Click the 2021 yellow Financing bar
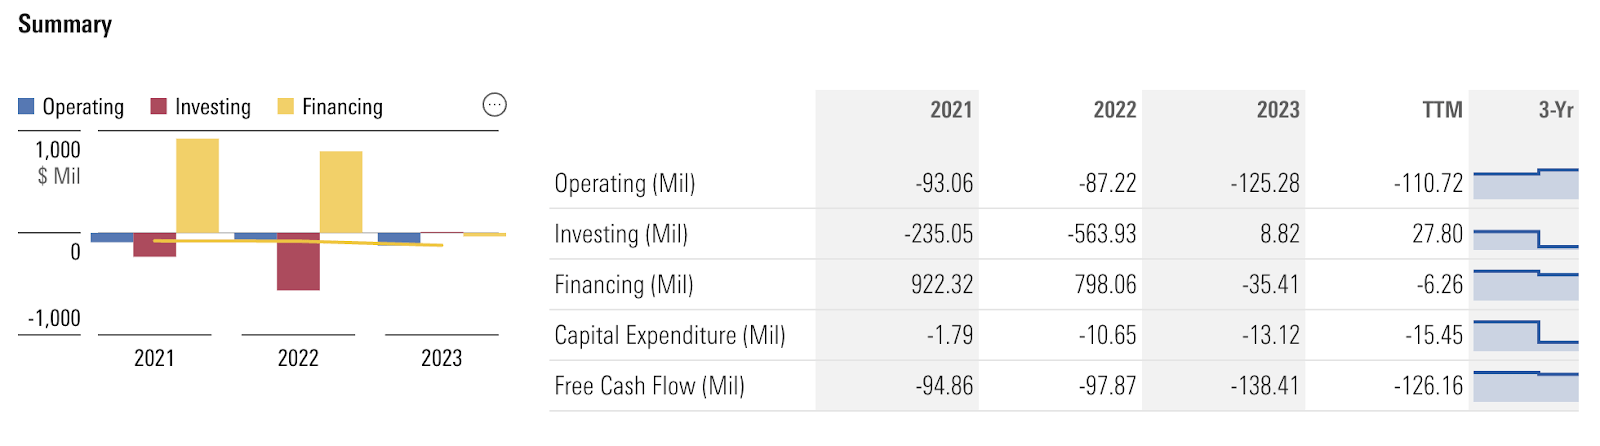Image resolution: width=1600 pixels, height=446 pixels. (197, 186)
